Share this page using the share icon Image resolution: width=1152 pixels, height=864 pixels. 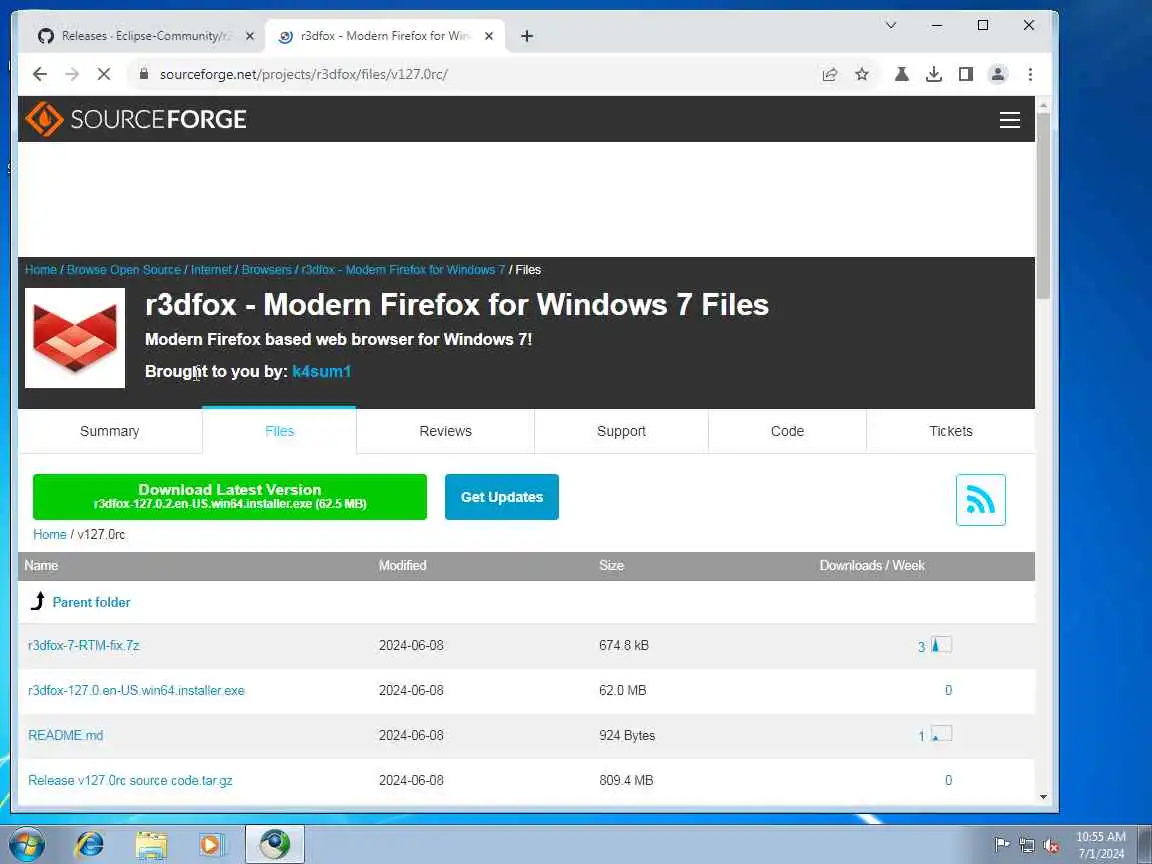829,74
